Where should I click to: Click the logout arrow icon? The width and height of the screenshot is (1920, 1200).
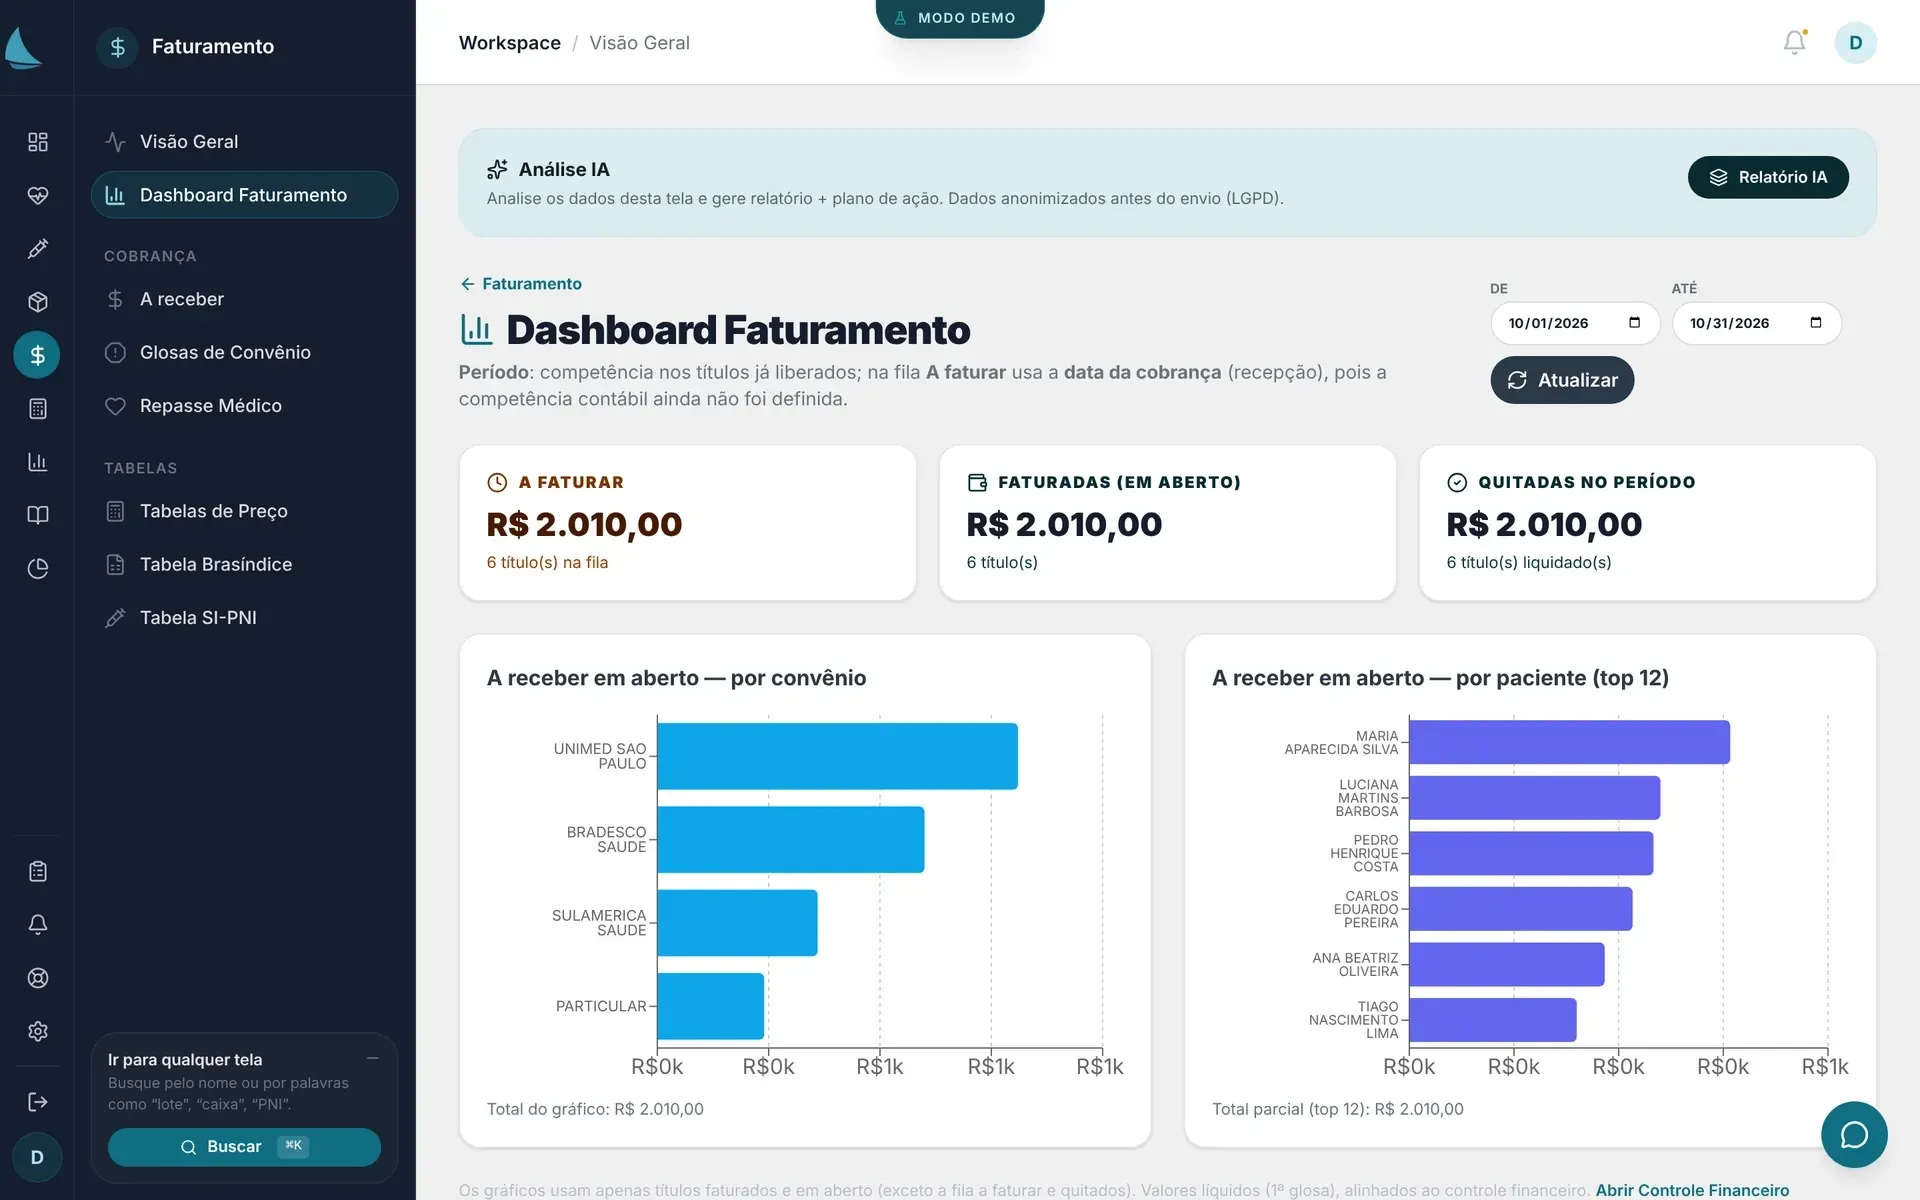tap(37, 1102)
